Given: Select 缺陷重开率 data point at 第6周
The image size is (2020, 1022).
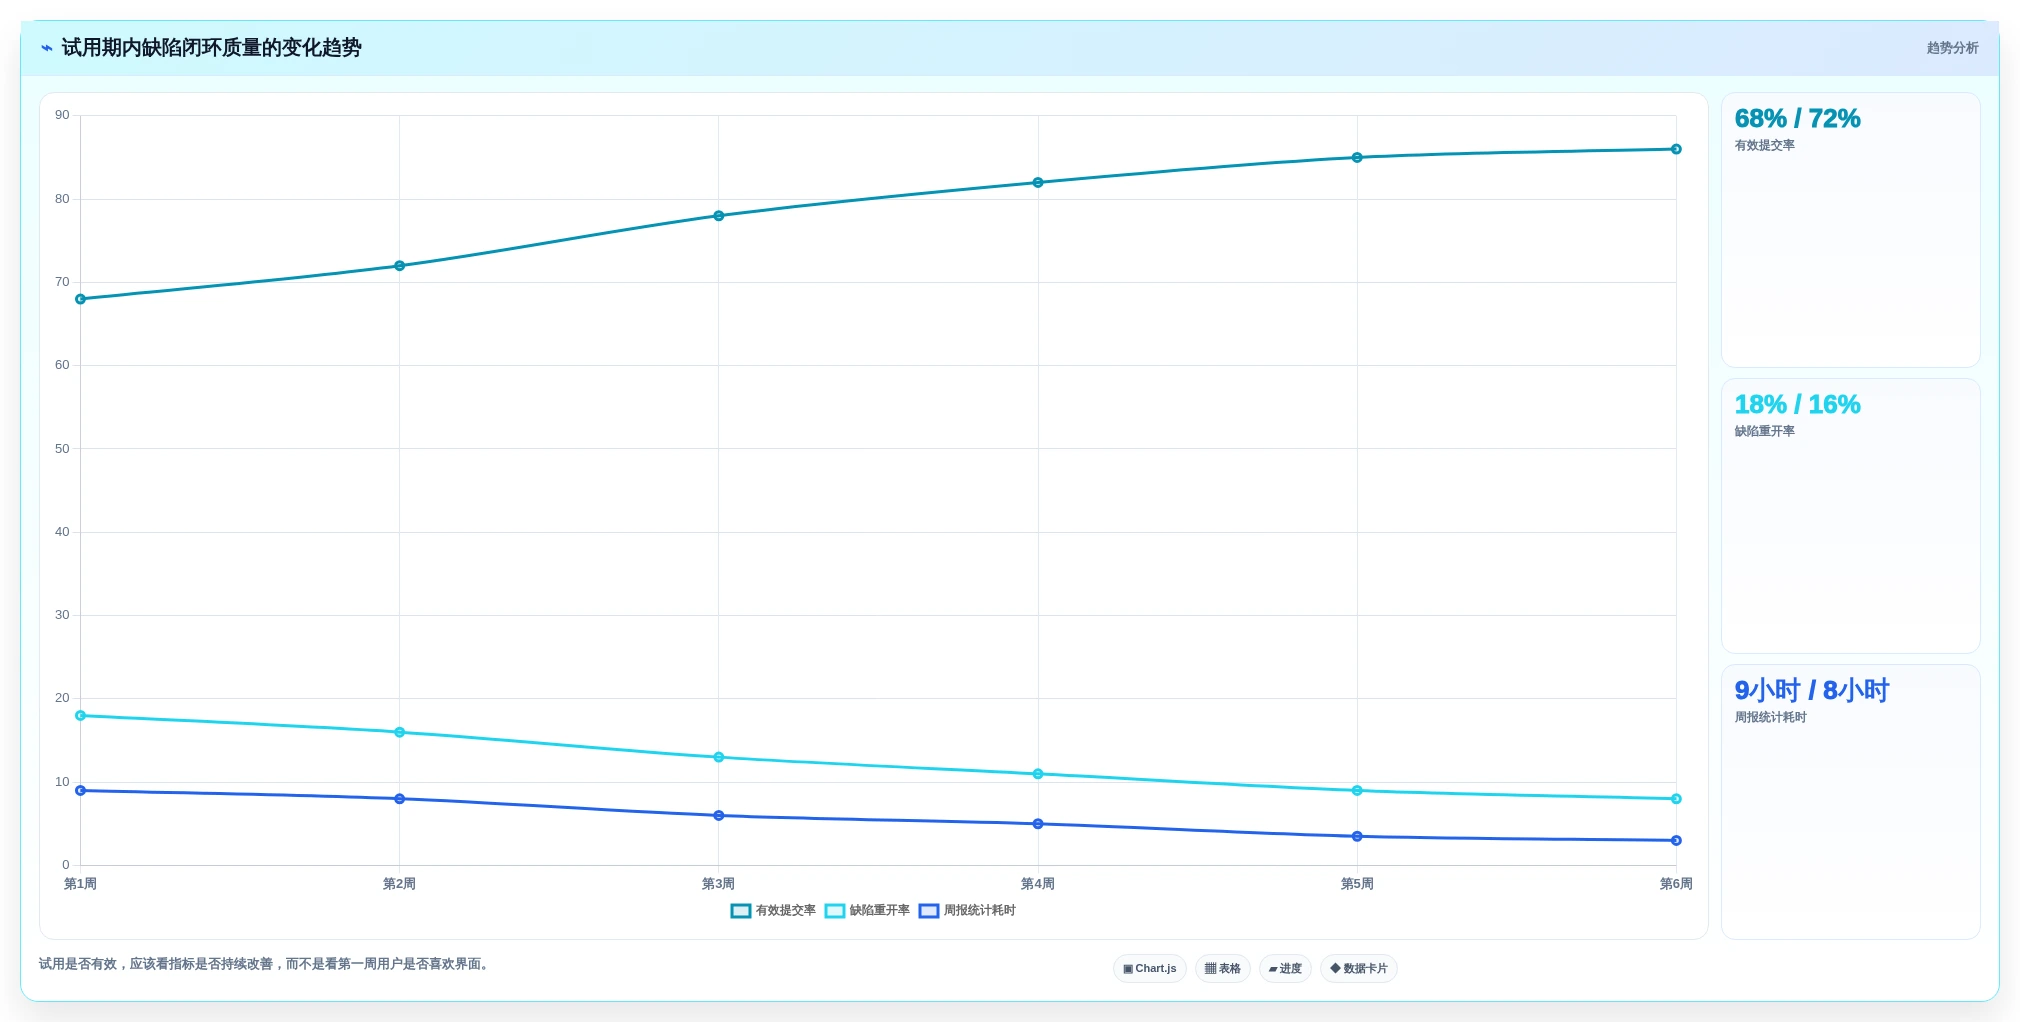Looking at the screenshot, I should (x=1677, y=799).
